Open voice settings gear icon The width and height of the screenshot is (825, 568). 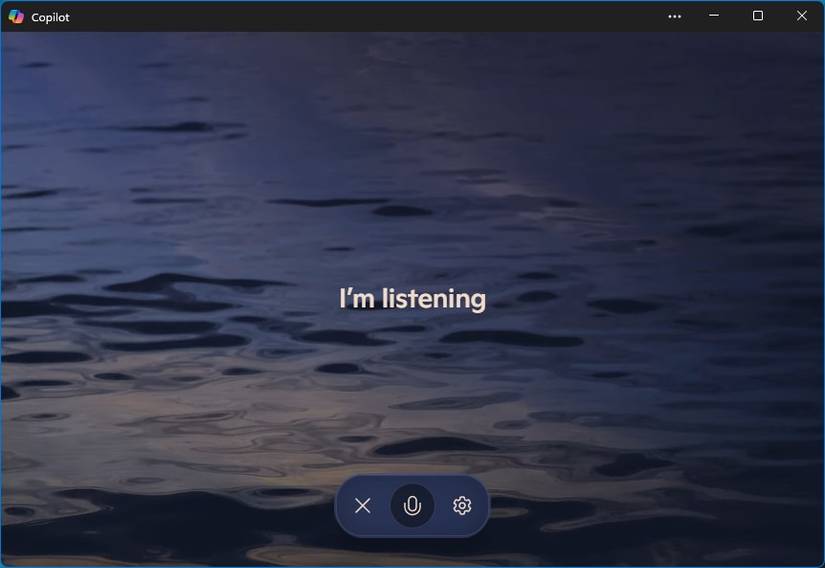coord(462,505)
